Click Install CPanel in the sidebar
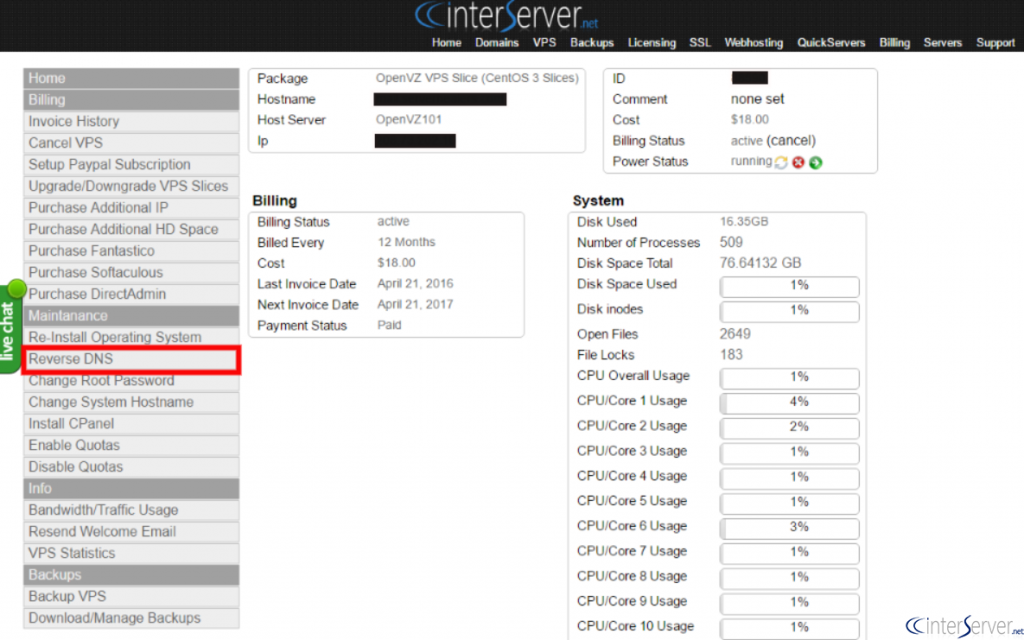This screenshot has width=1024, height=640. tap(131, 424)
